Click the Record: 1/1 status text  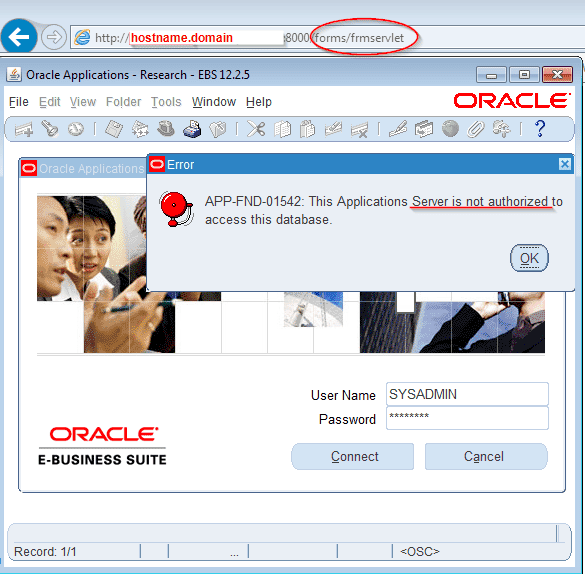(x=45, y=552)
